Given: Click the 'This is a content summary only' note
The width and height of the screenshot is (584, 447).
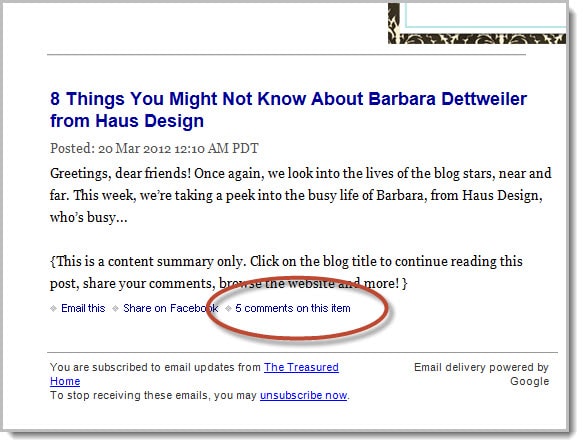Looking at the screenshot, I should (x=286, y=272).
